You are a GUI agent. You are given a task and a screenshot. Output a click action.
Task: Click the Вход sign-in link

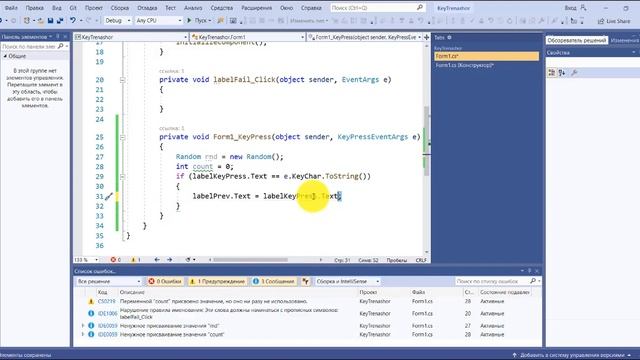(x=570, y=8)
